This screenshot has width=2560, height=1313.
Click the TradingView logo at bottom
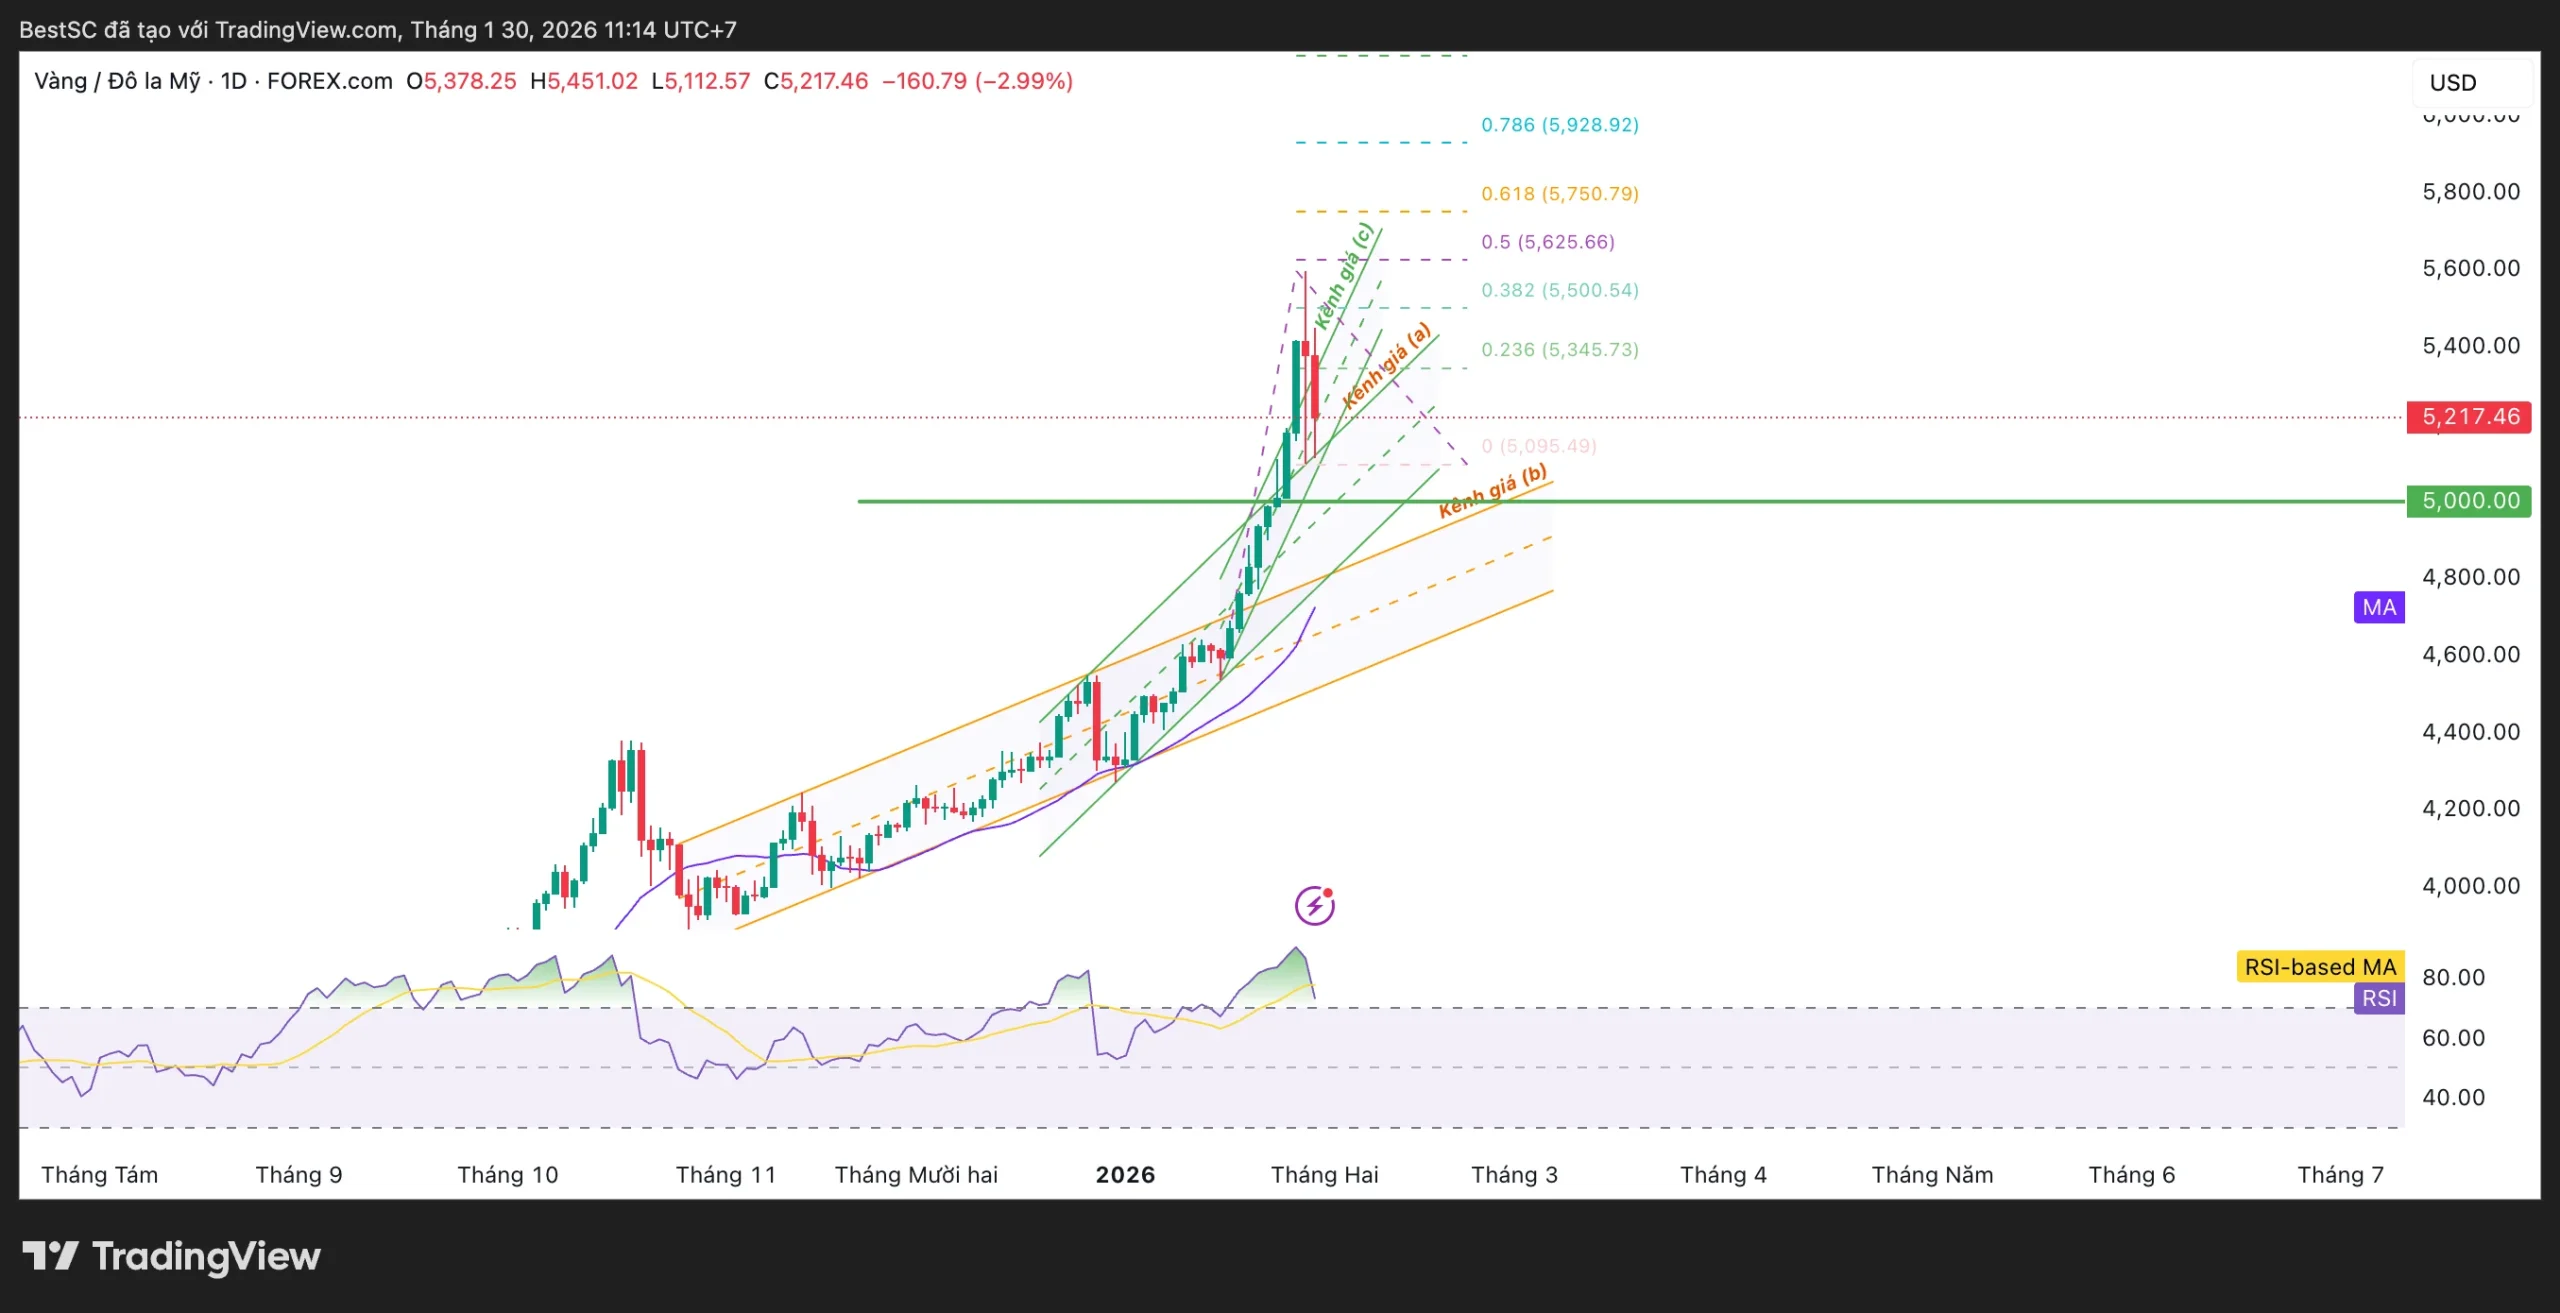172,1256
